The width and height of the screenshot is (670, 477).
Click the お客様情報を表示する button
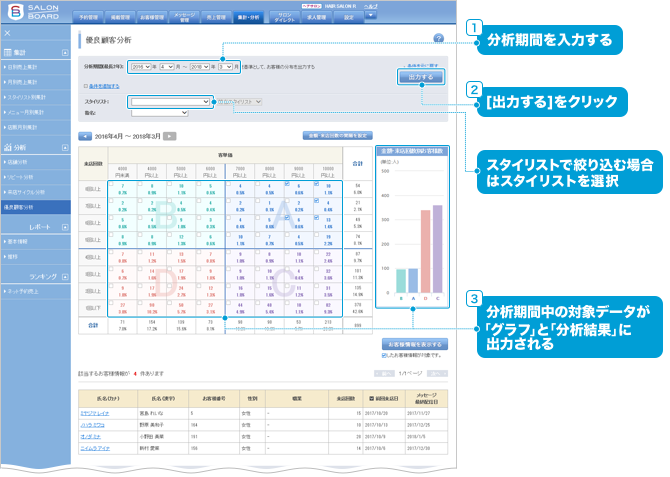pyautogui.click(x=415, y=344)
